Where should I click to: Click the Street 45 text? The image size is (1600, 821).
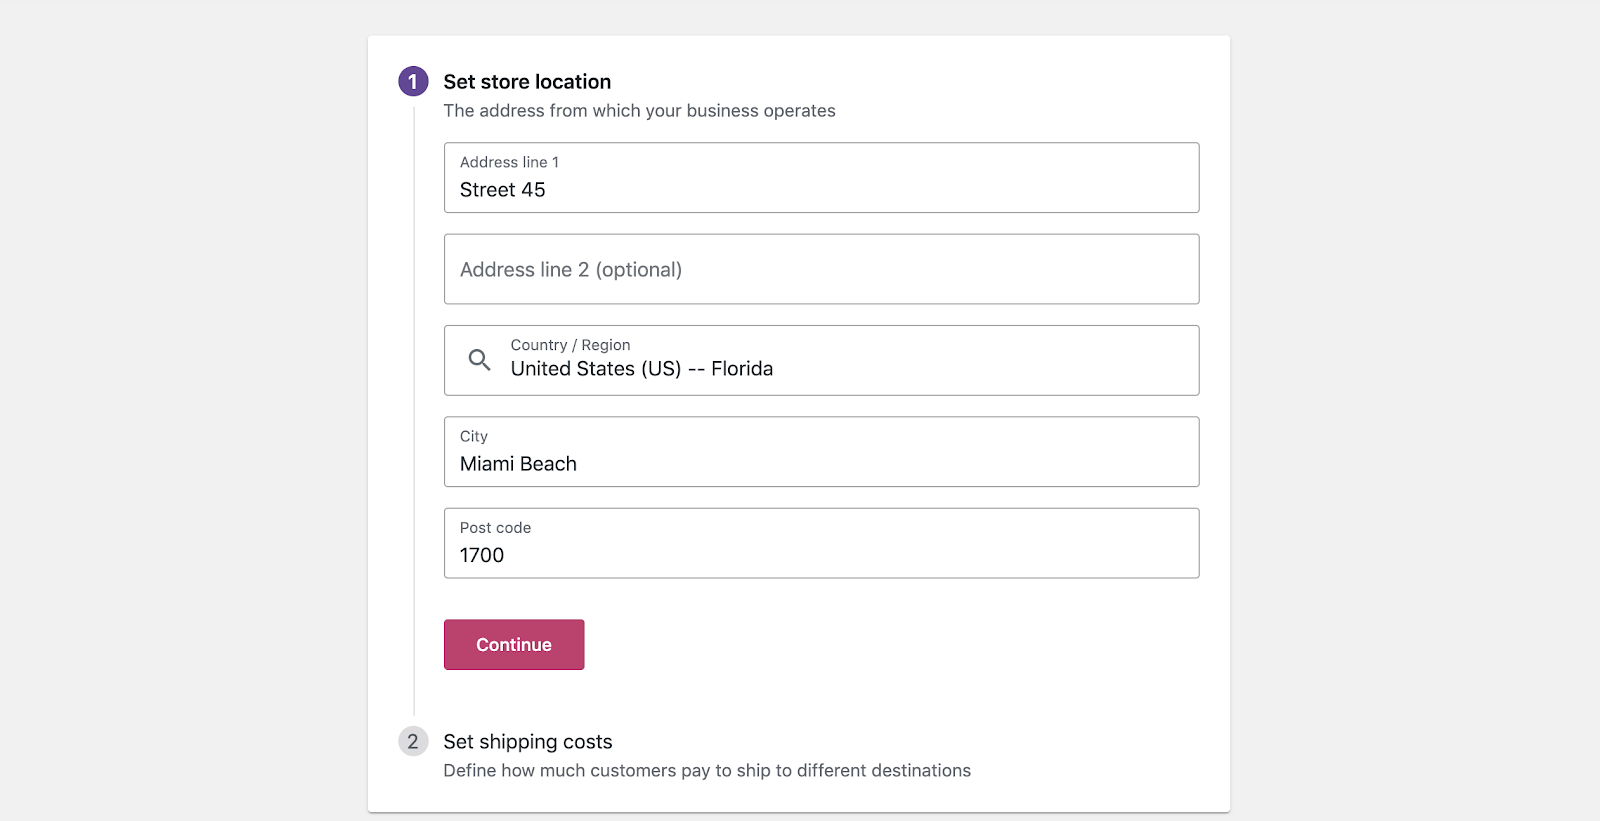503,190
